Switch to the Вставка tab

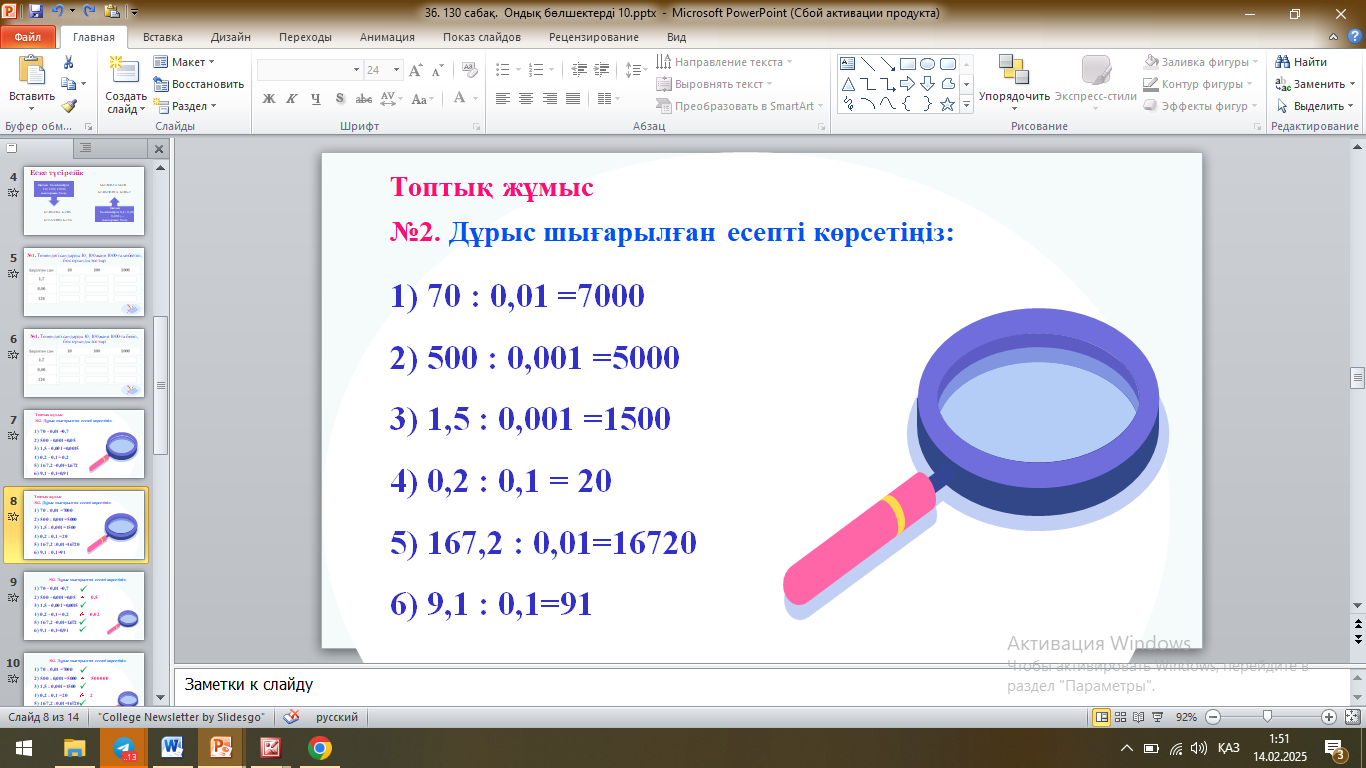pyautogui.click(x=163, y=37)
